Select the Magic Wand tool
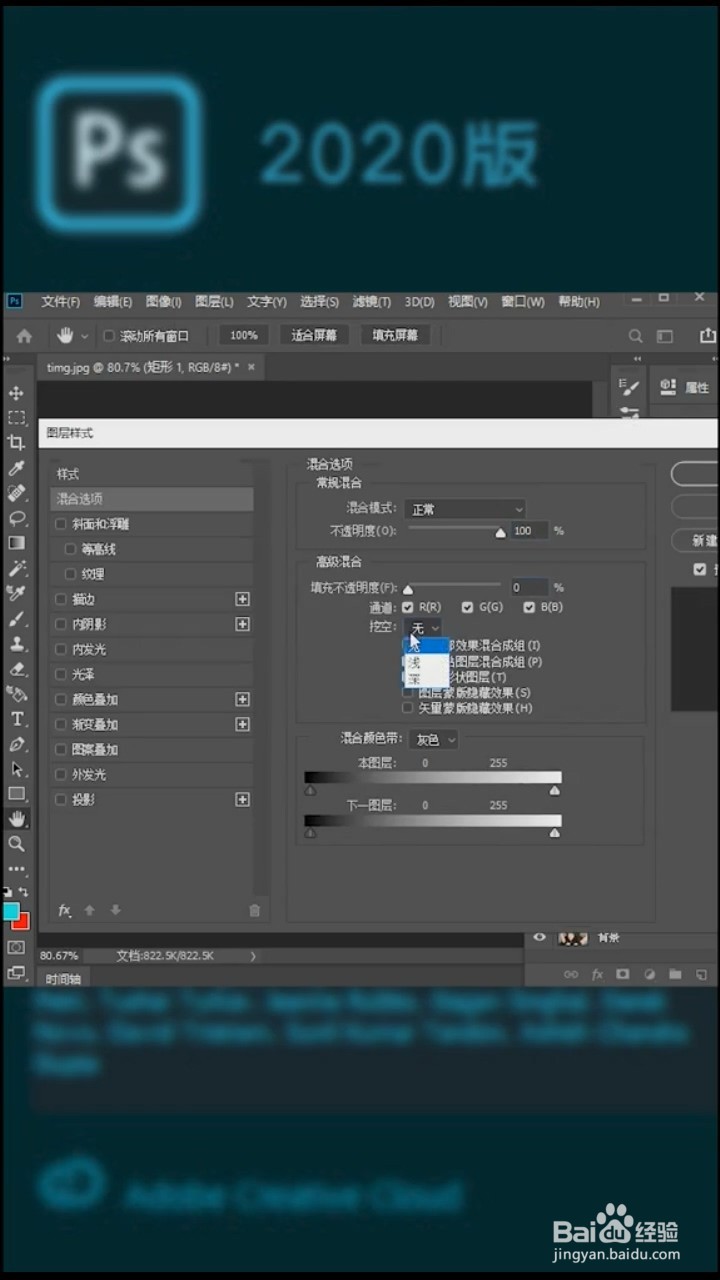720x1280 pixels. (x=16, y=568)
